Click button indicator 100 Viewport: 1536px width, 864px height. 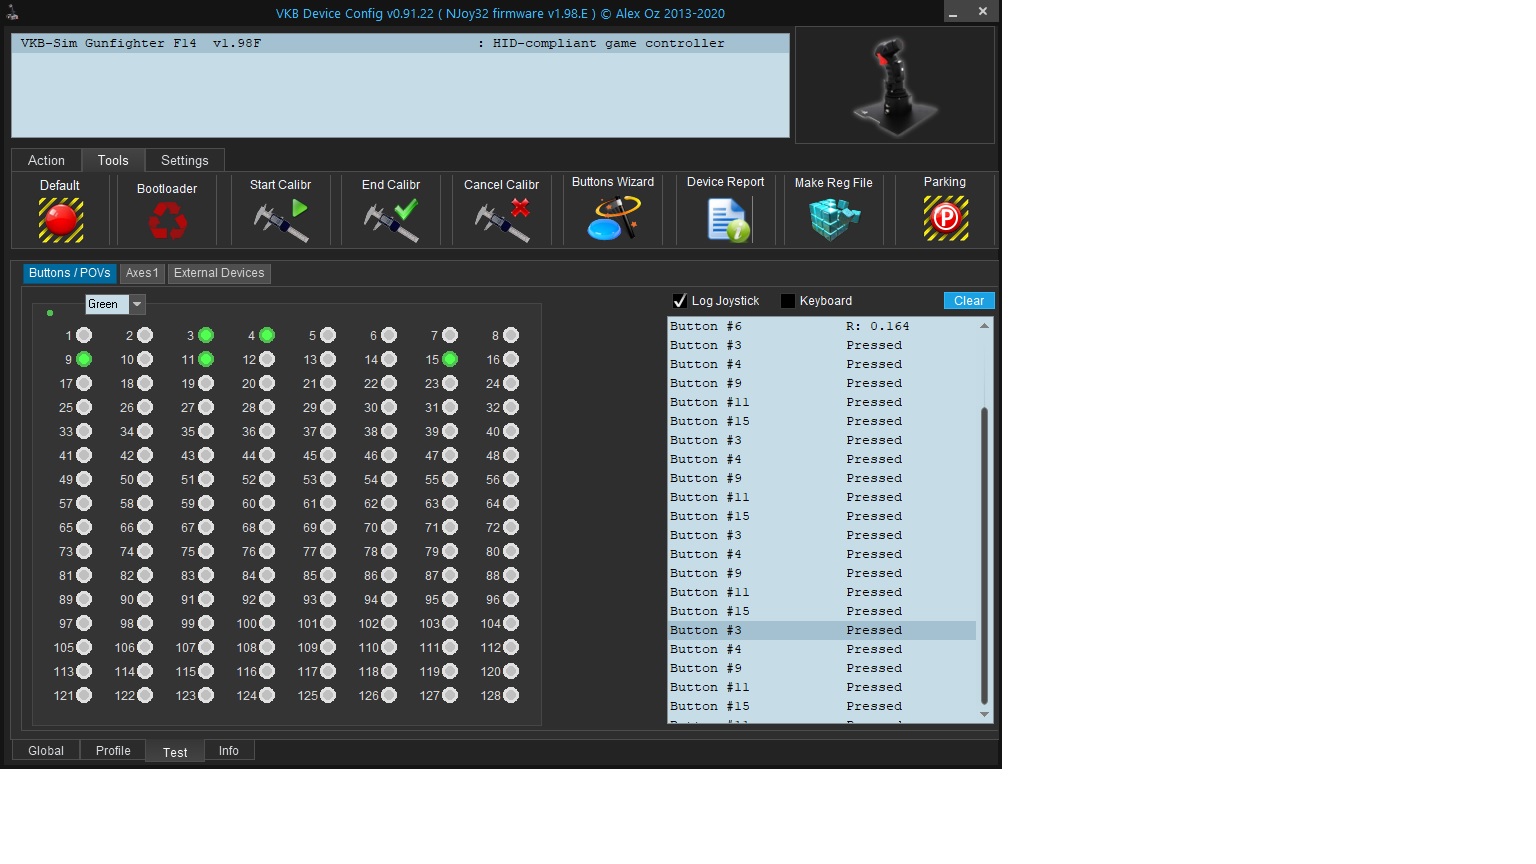[x=267, y=623]
